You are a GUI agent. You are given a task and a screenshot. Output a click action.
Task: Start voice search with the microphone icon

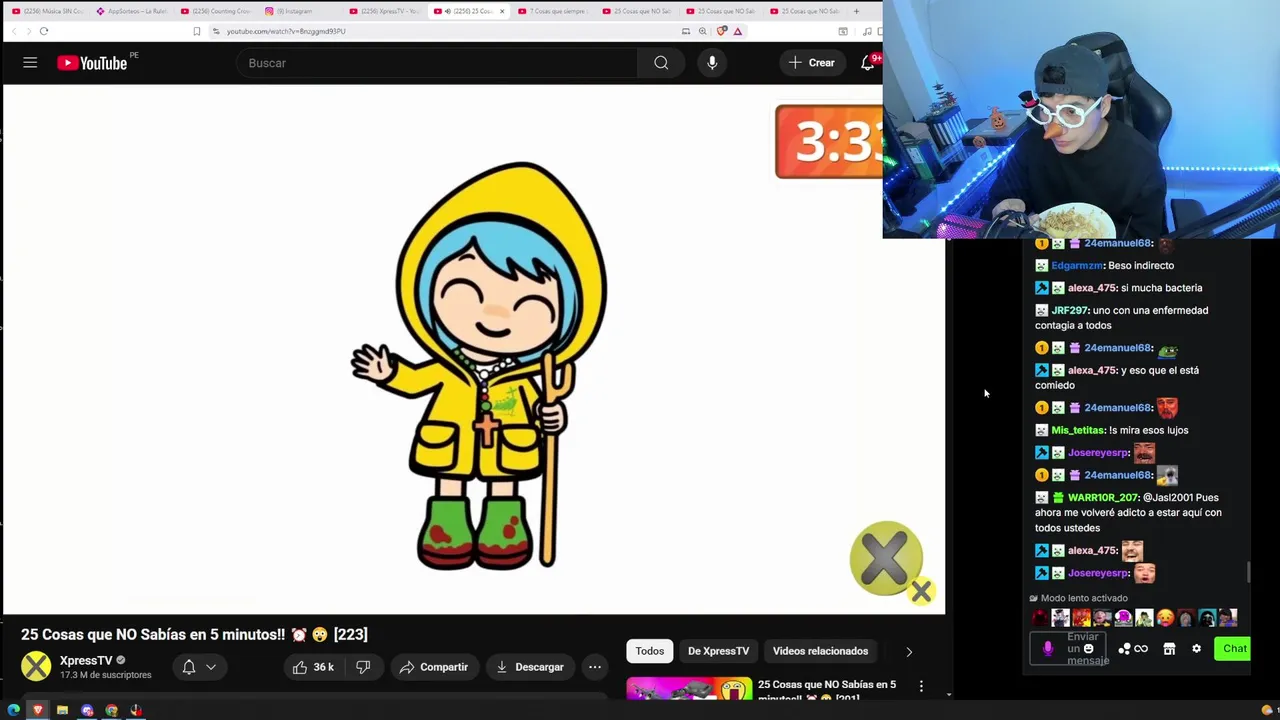[712, 63]
